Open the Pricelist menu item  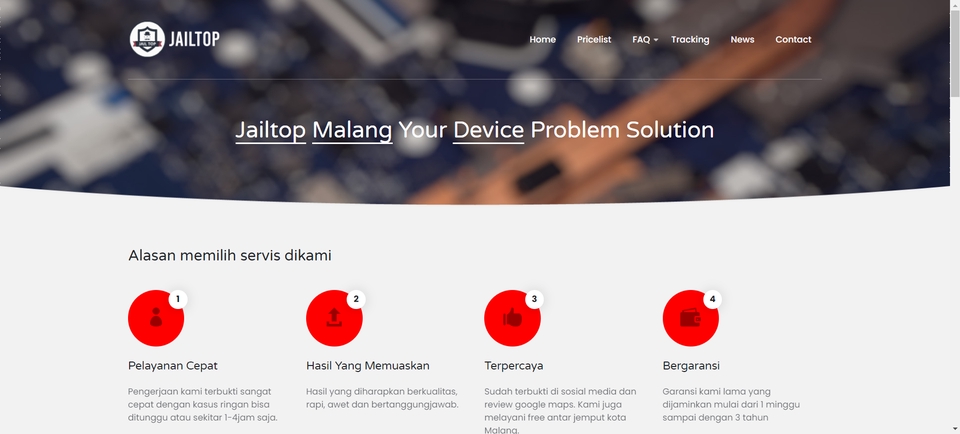tap(594, 39)
